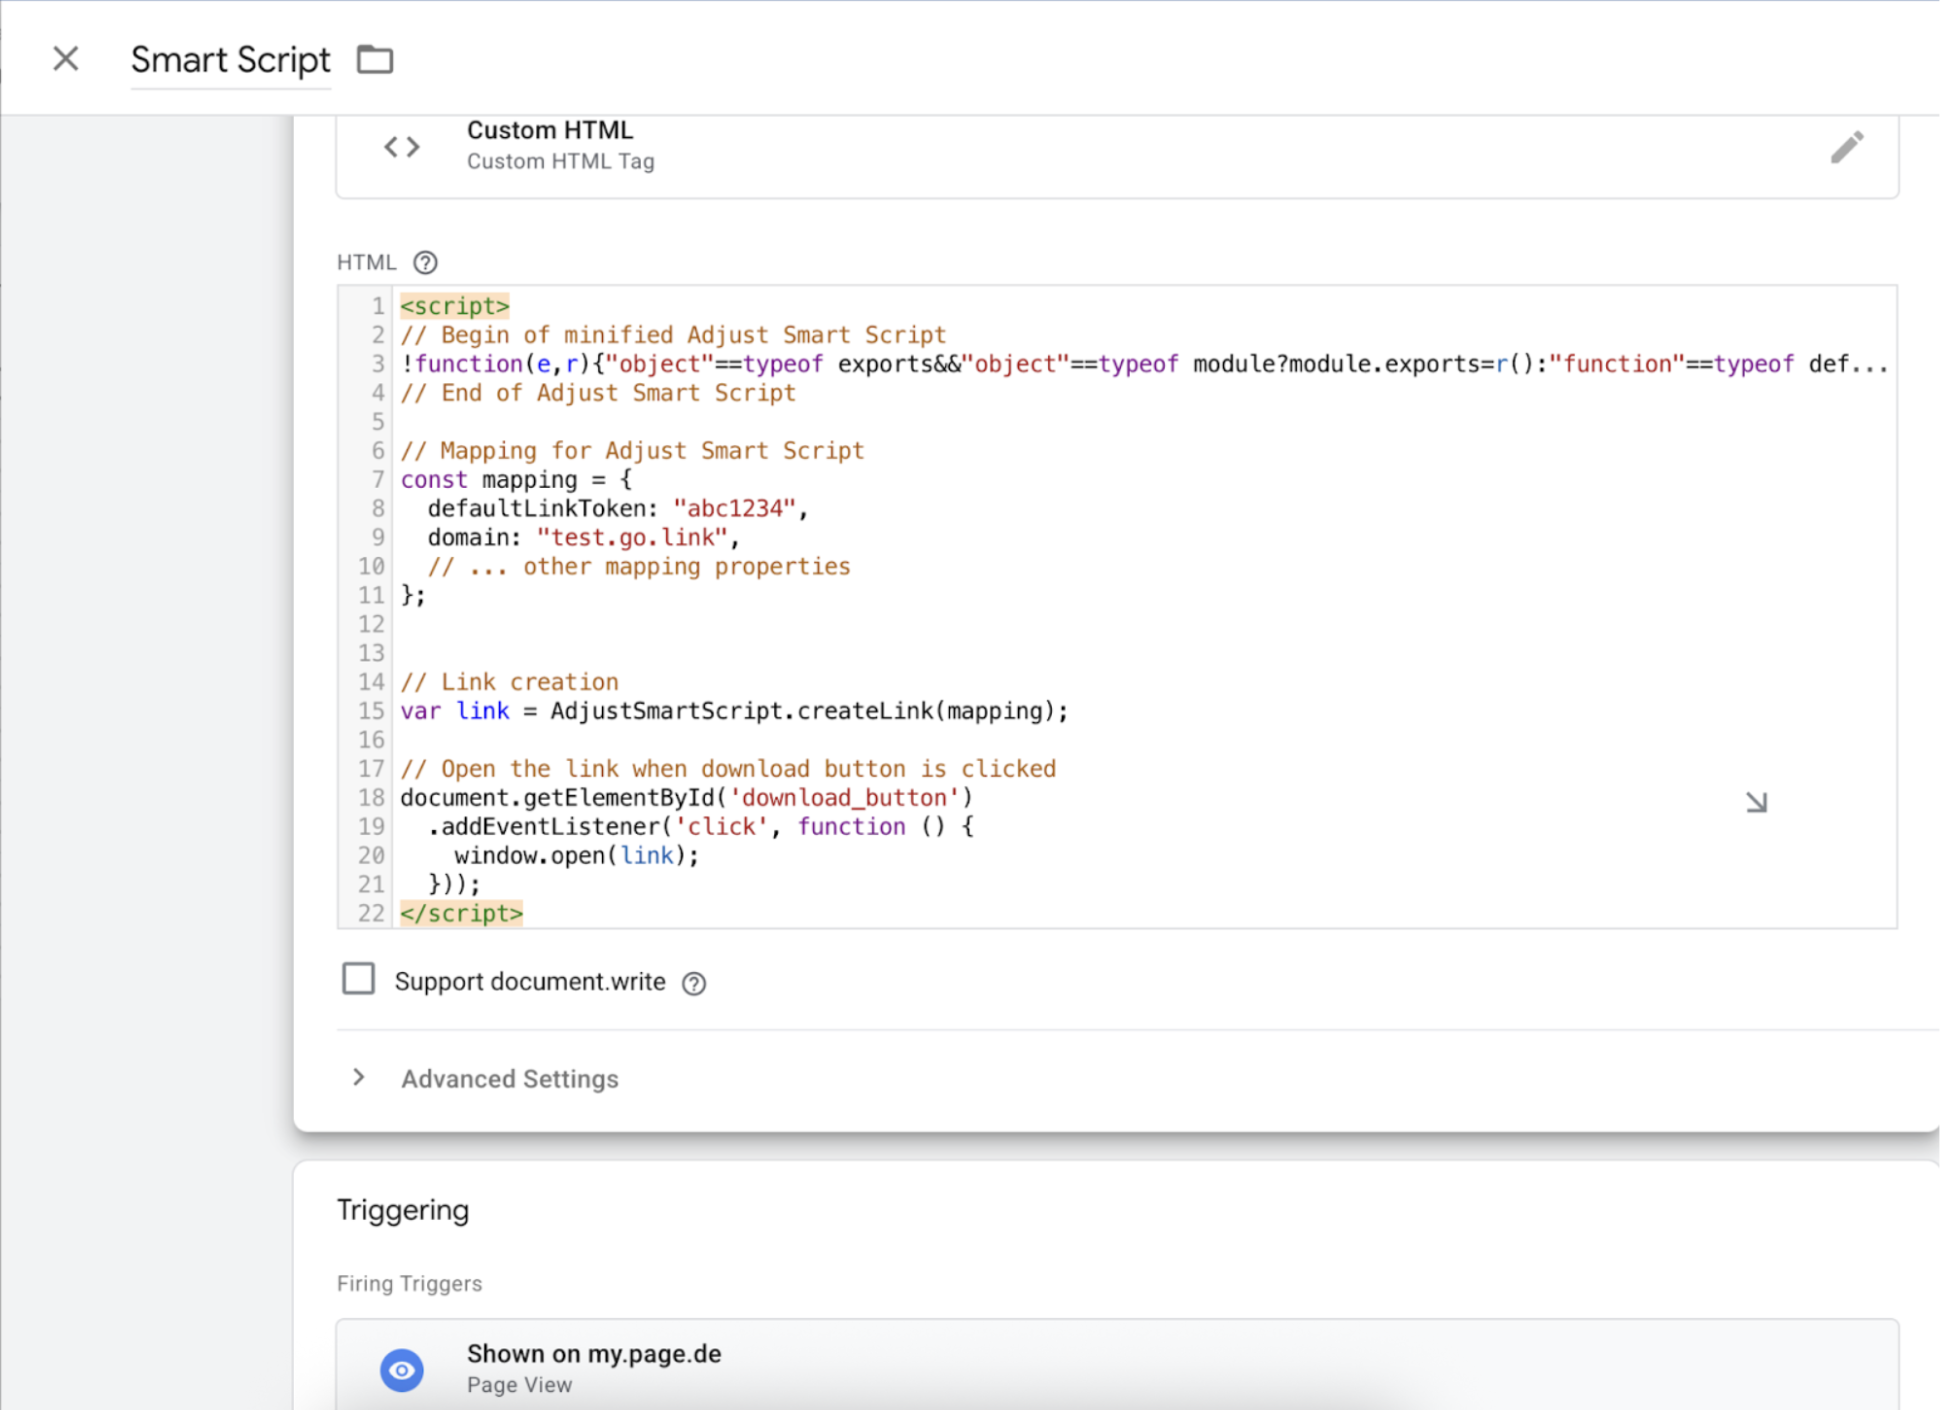
Task: Click the Custom HTML tag type icon
Action: [401, 146]
